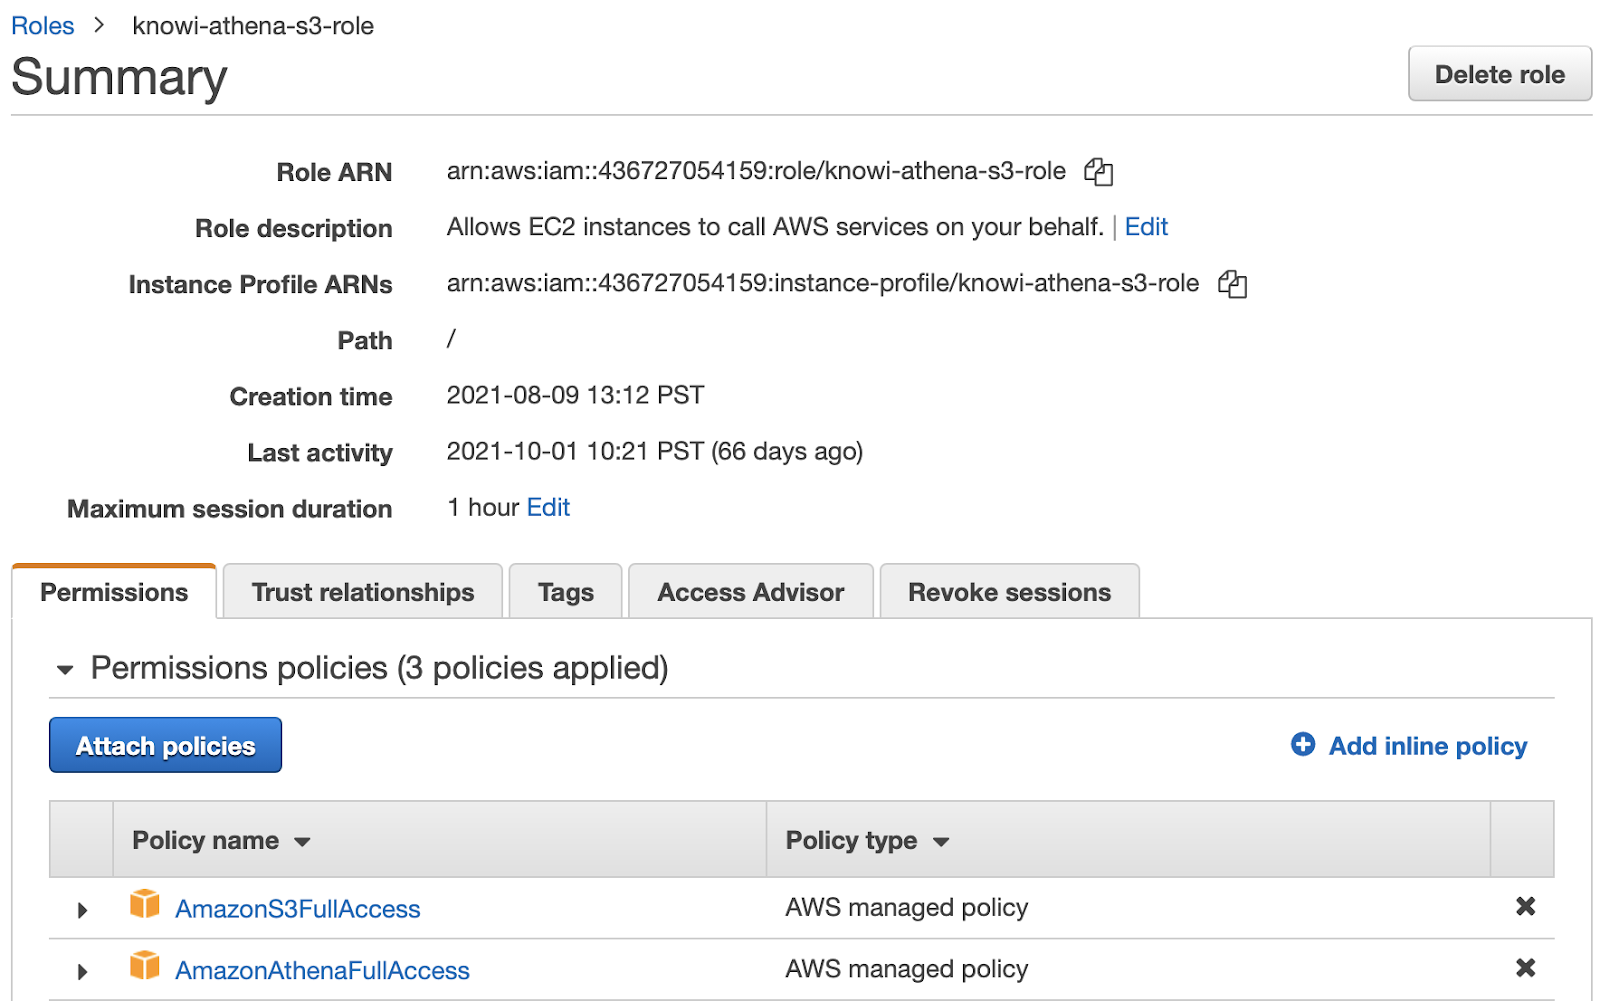Copy the Instance Profile ARN
The height and width of the screenshot is (1001, 1600).
point(1231,284)
